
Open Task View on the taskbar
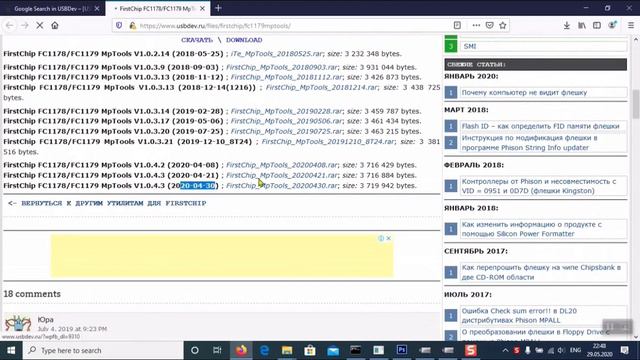[x=218, y=350]
